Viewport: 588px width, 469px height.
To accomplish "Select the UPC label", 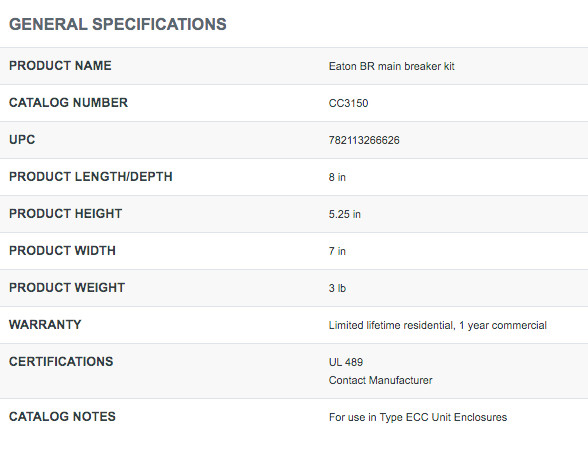I will (x=22, y=140).
